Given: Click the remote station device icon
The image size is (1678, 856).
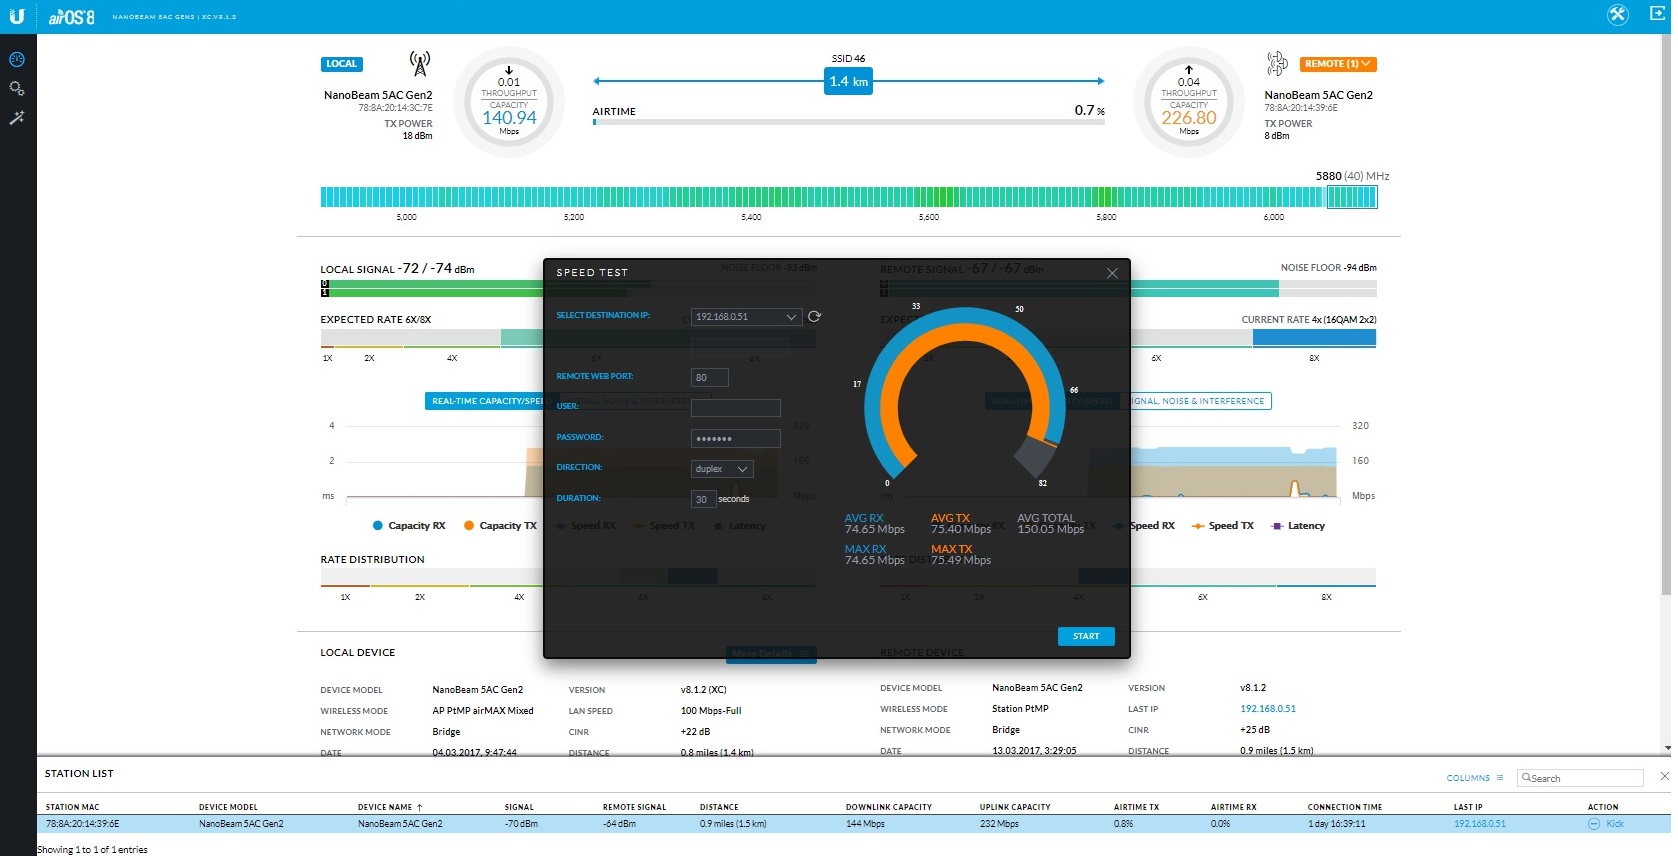Looking at the screenshot, I should coord(1277,64).
